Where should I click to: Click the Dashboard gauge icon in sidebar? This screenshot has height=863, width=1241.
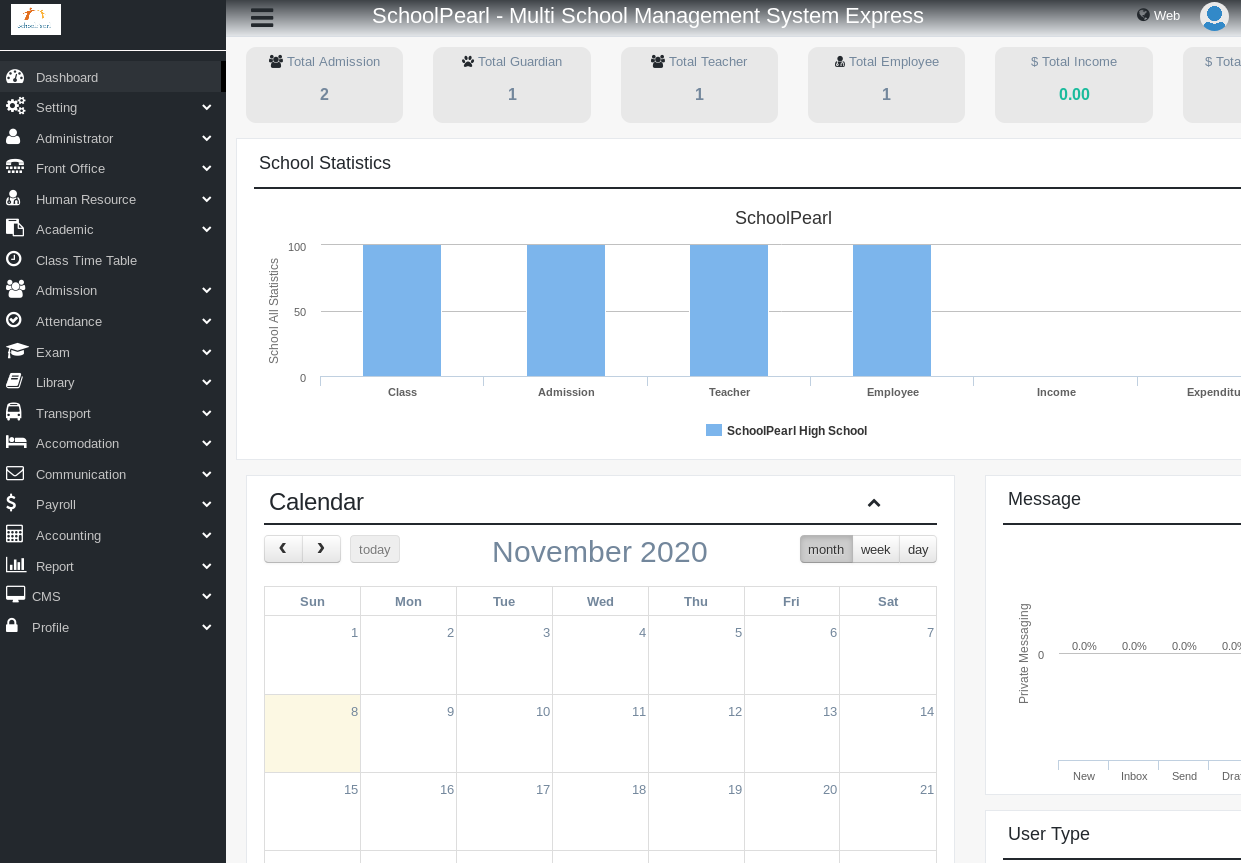coord(14,77)
